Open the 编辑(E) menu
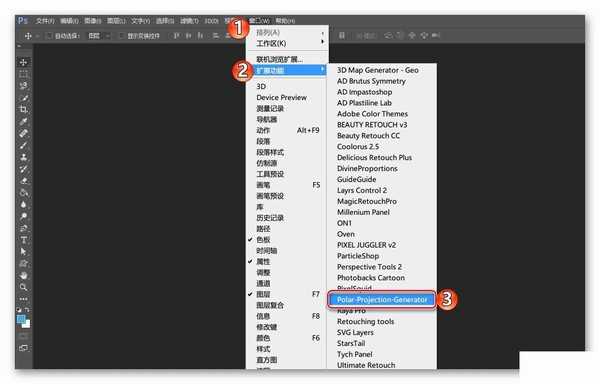 69,21
